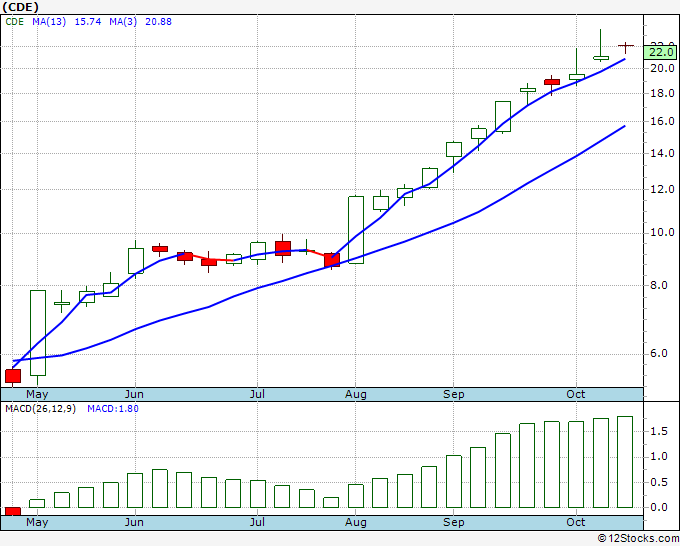Click the (CDE) chart title

click(x=20, y=7)
